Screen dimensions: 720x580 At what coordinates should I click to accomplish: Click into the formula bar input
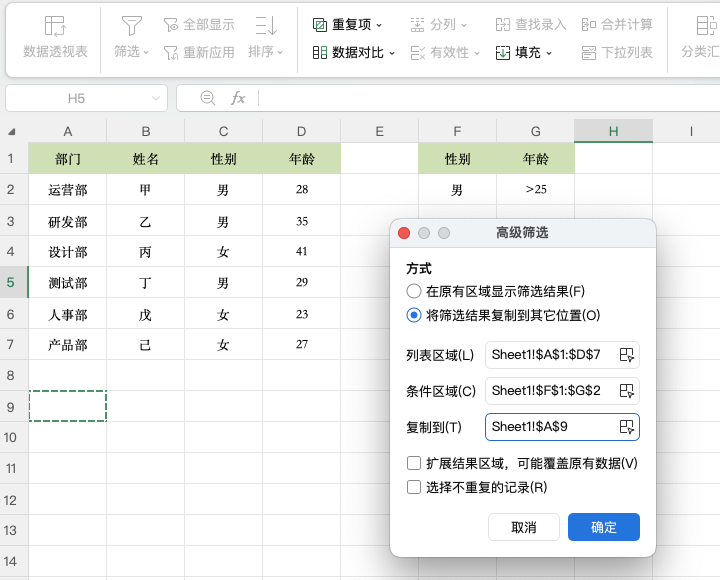tap(489, 98)
